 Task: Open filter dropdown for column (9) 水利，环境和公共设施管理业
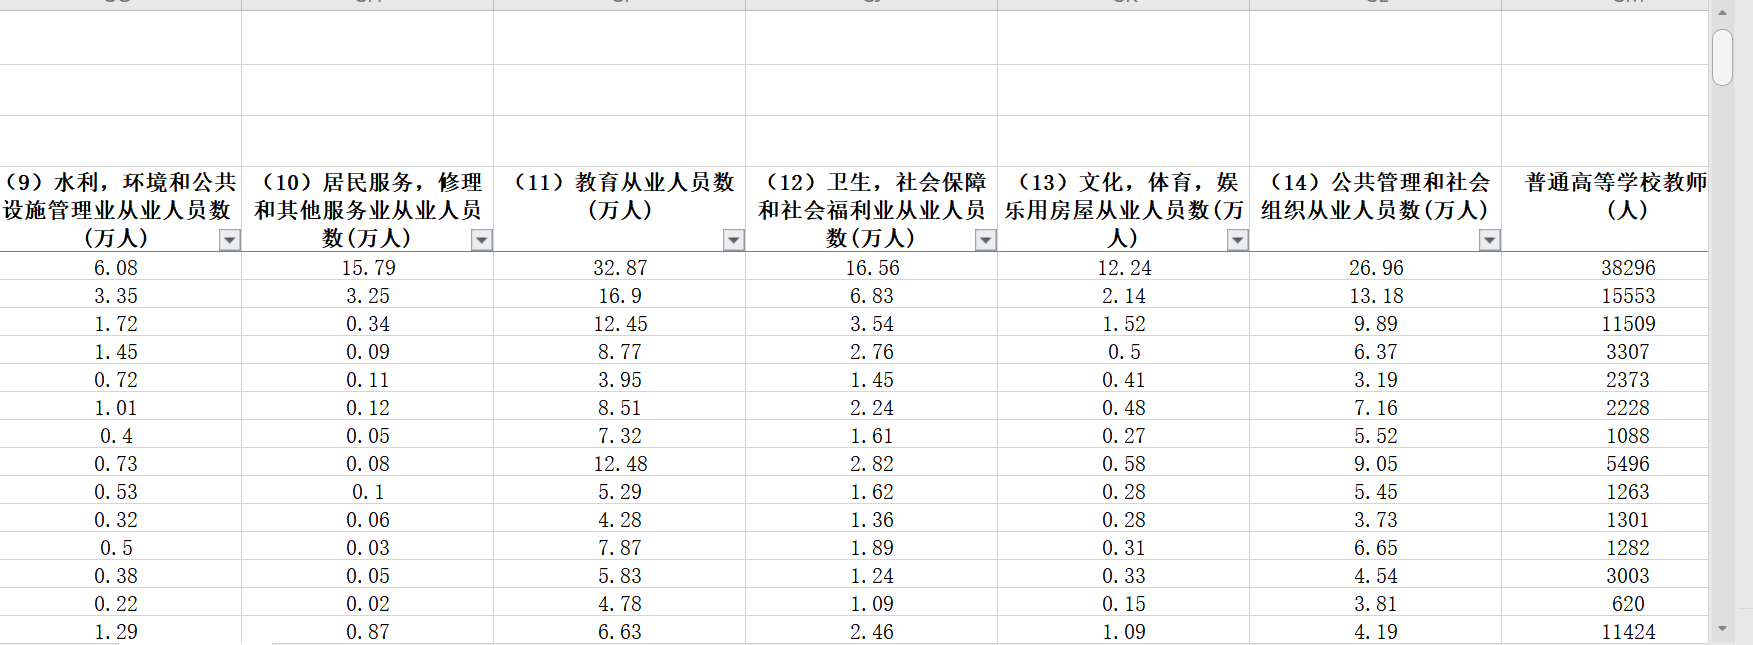230,240
